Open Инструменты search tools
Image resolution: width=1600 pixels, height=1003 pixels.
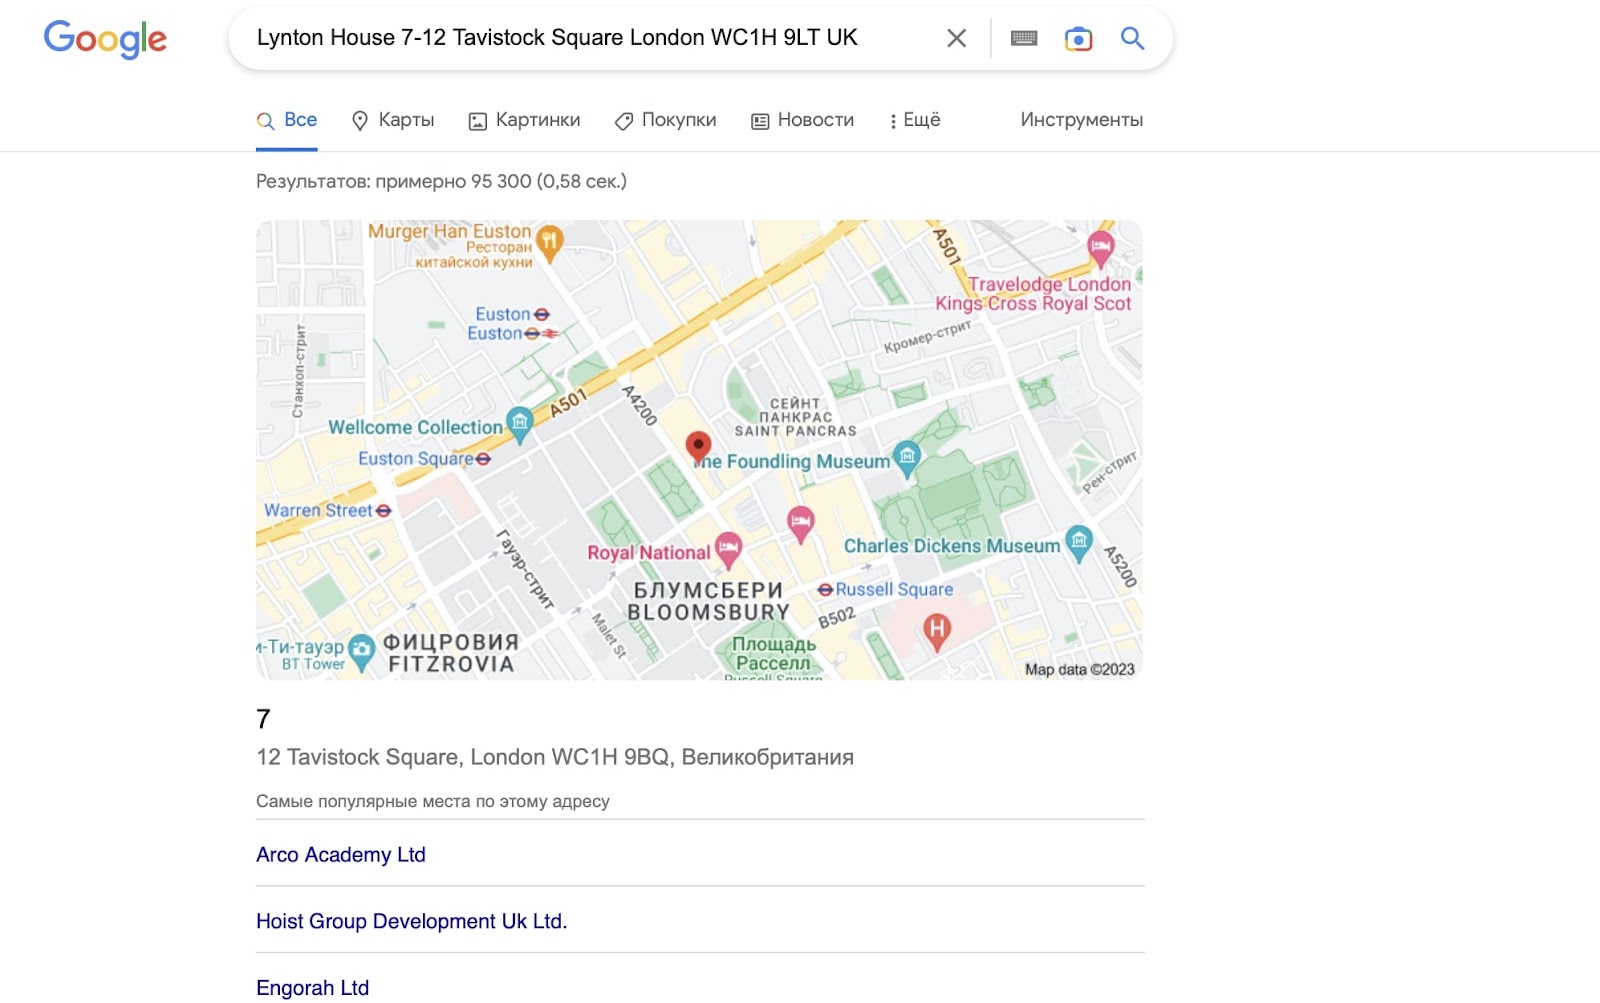1082,120
